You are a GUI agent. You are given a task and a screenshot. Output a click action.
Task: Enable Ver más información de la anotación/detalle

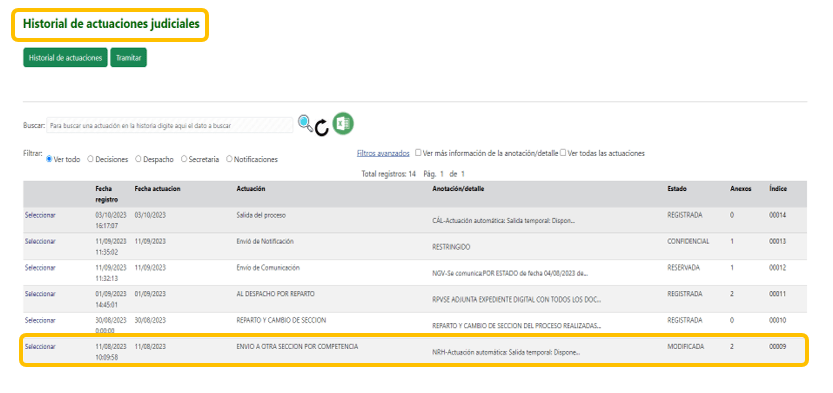click(x=418, y=152)
